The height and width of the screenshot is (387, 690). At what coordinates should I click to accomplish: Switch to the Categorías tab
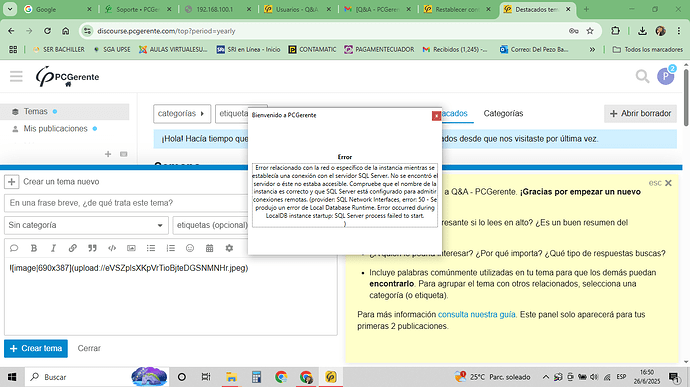(503, 114)
